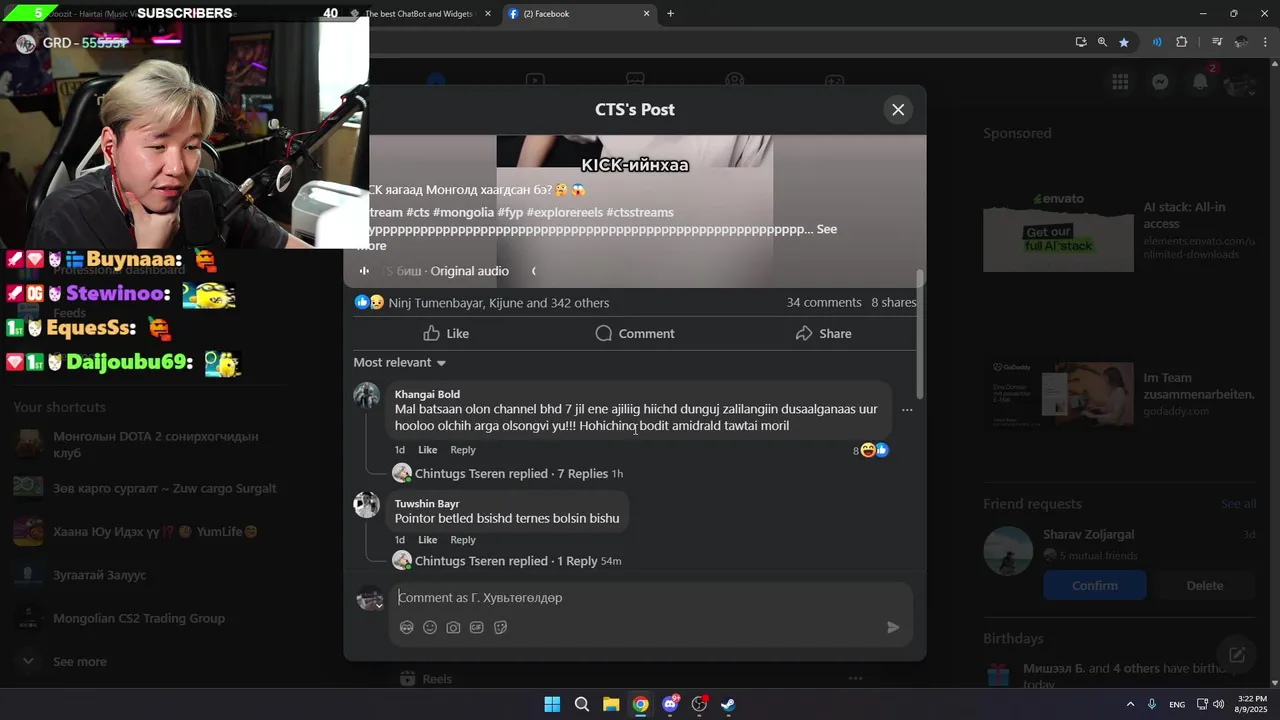This screenshot has height=720, width=1280.
Task: Open the Chrome extensions puzzle icon
Action: pyautogui.click(x=1181, y=42)
